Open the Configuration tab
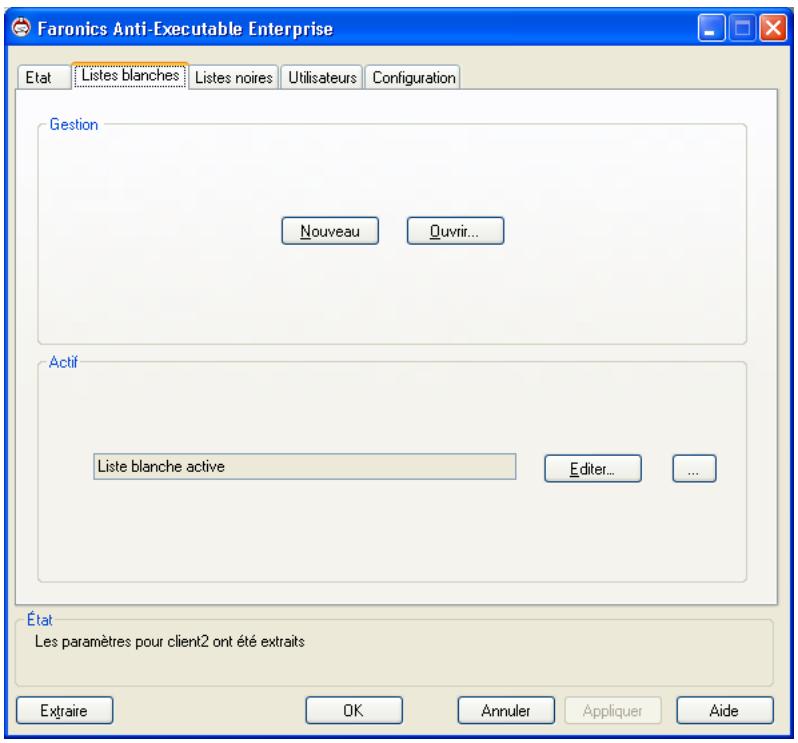798x743 pixels. (413, 77)
